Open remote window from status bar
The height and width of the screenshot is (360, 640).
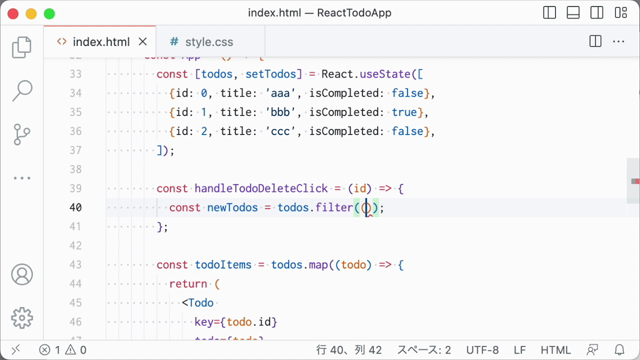(x=16, y=350)
